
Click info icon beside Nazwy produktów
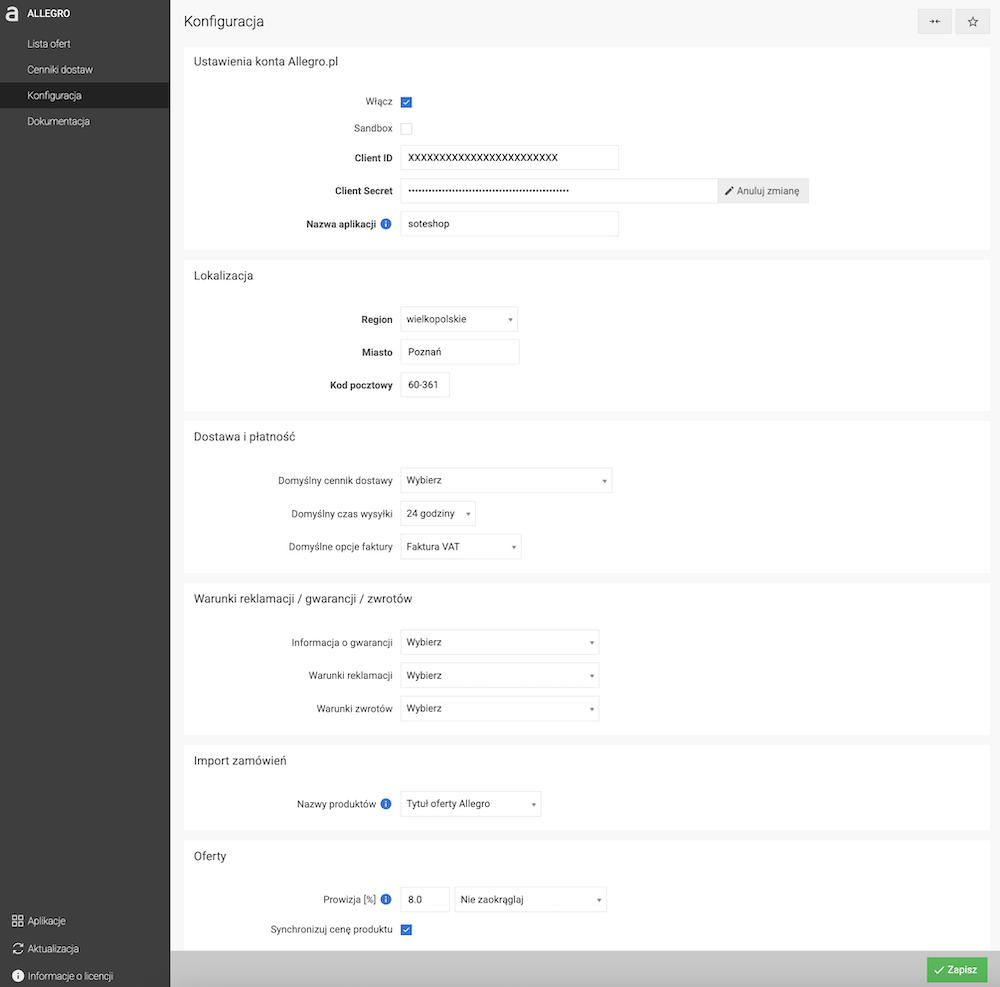click(x=386, y=804)
